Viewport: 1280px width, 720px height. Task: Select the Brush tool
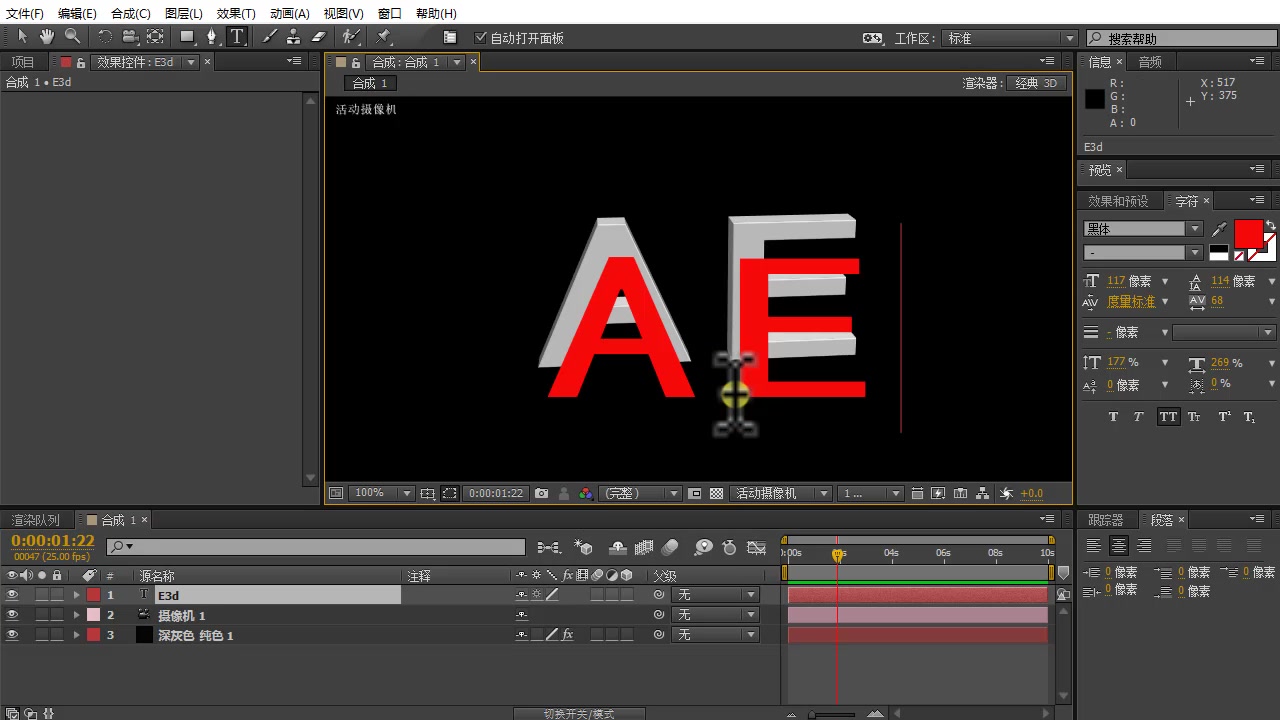click(269, 37)
